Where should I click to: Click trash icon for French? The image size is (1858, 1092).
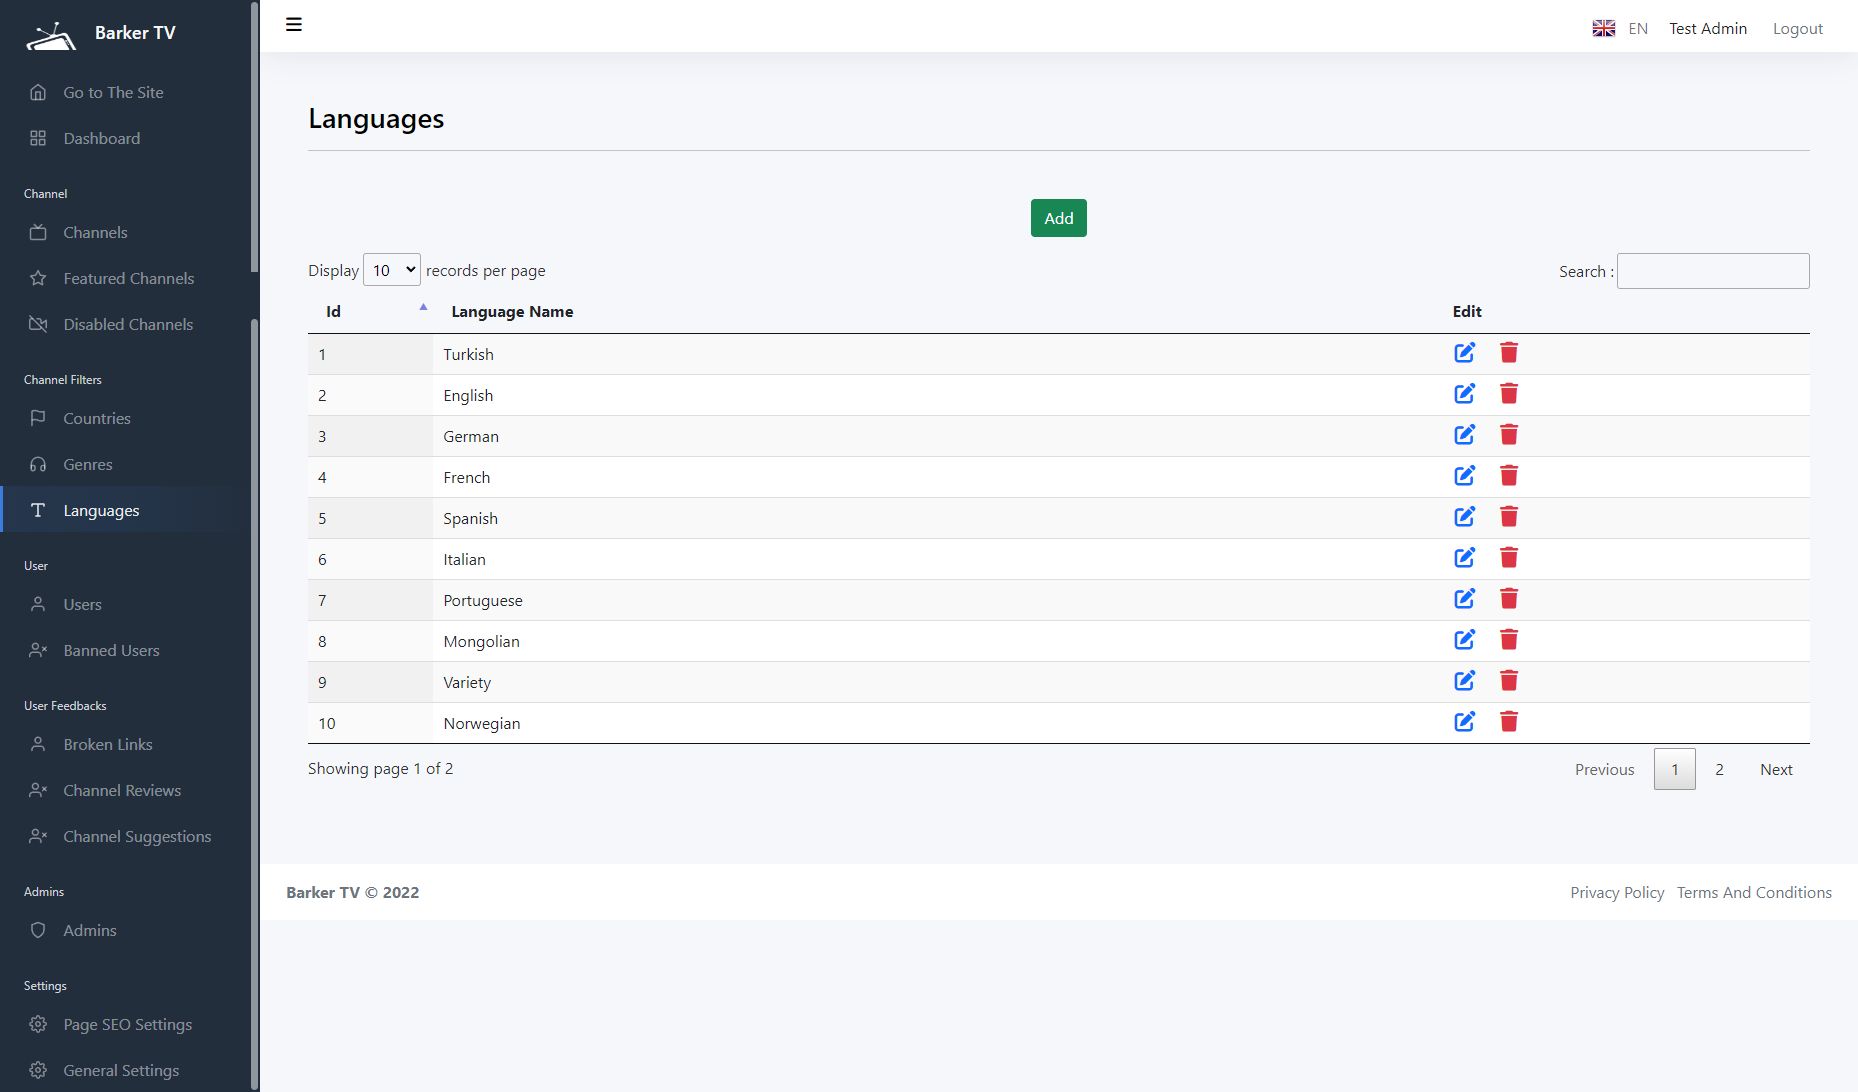click(x=1509, y=476)
